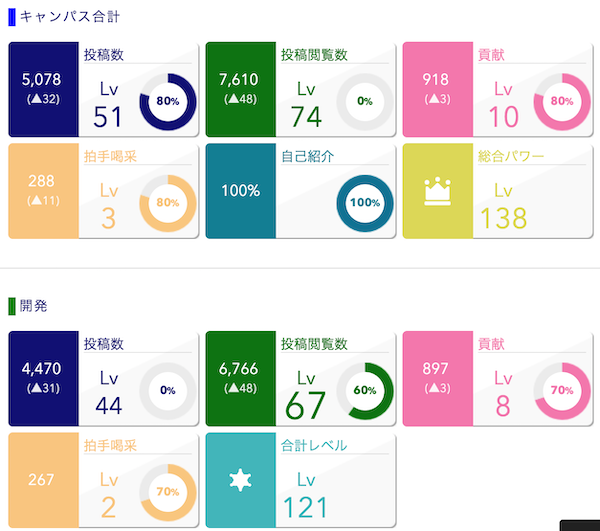Select the 開発 section's 投稿数 heading
600x531 pixels.
pos(105,344)
